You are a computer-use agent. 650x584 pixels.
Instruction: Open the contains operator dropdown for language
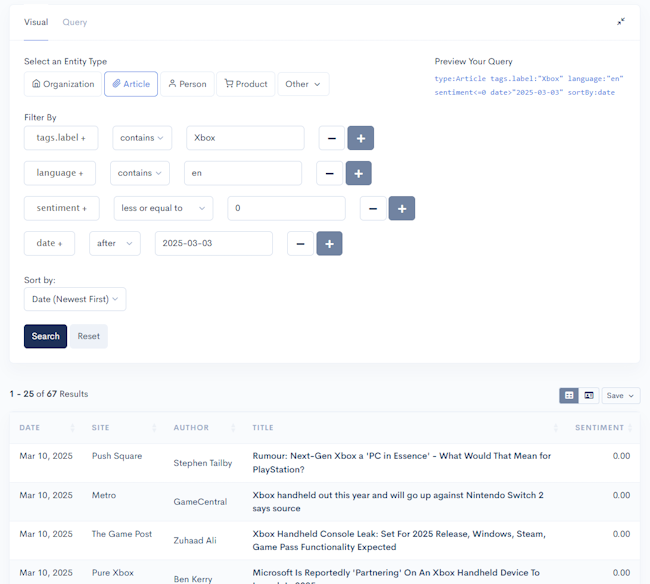[140, 173]
